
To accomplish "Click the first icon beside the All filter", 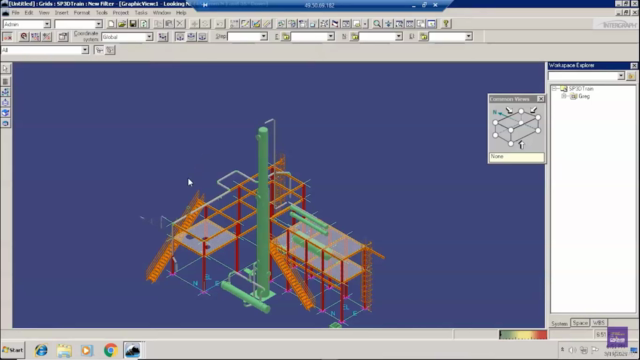I will pyautogui.click(x=99, y=50).
